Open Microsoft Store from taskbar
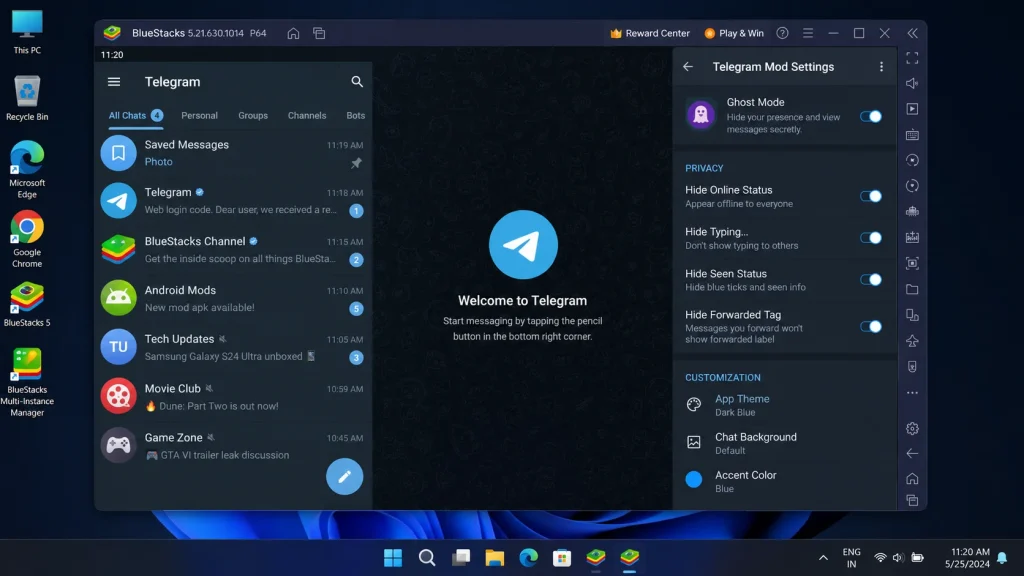The width and height of the screenshot is (1024, 576). [x=562, y=558]
